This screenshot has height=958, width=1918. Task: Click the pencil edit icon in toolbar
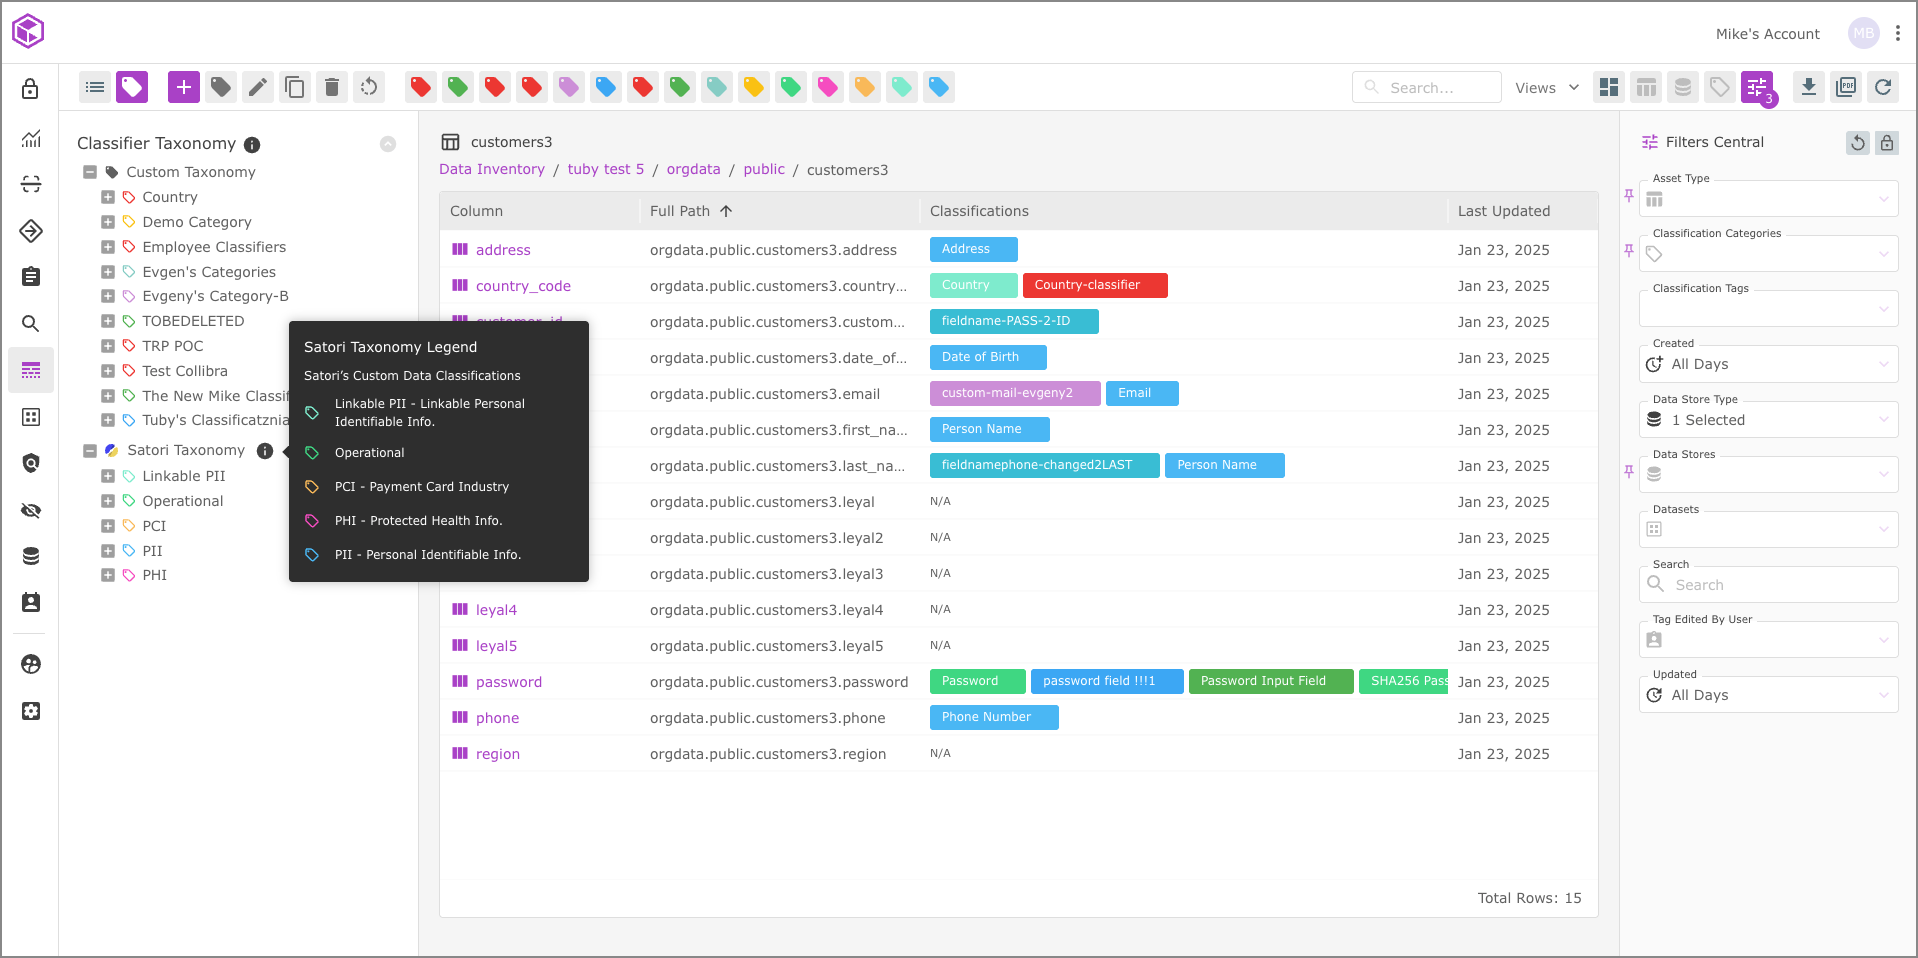(258, 87)
